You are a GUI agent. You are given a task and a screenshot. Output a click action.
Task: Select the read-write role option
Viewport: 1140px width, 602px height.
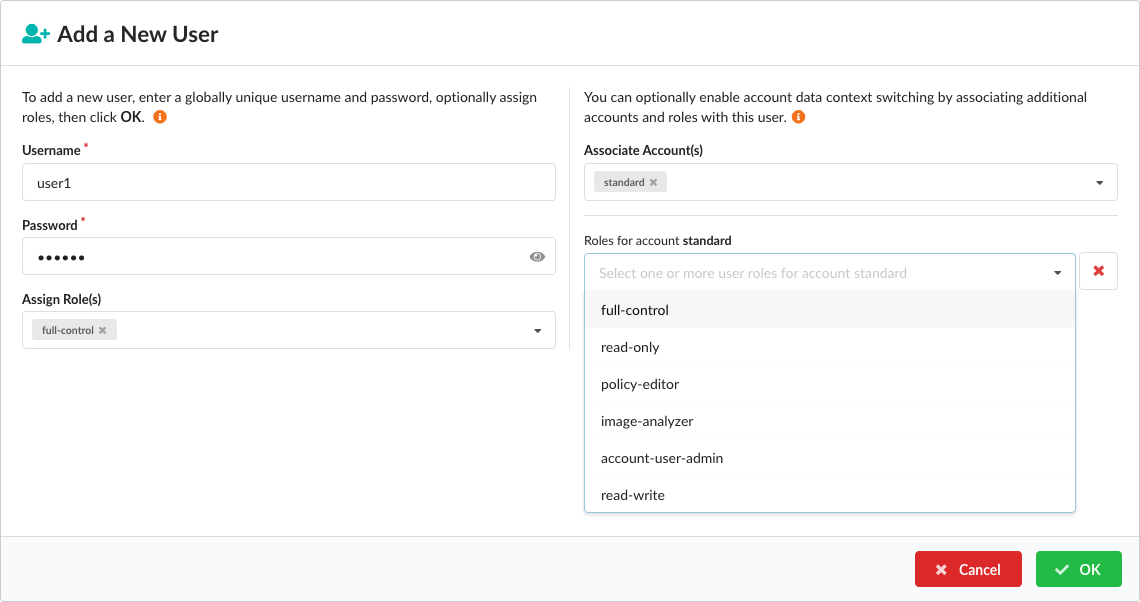coord(633,495)
